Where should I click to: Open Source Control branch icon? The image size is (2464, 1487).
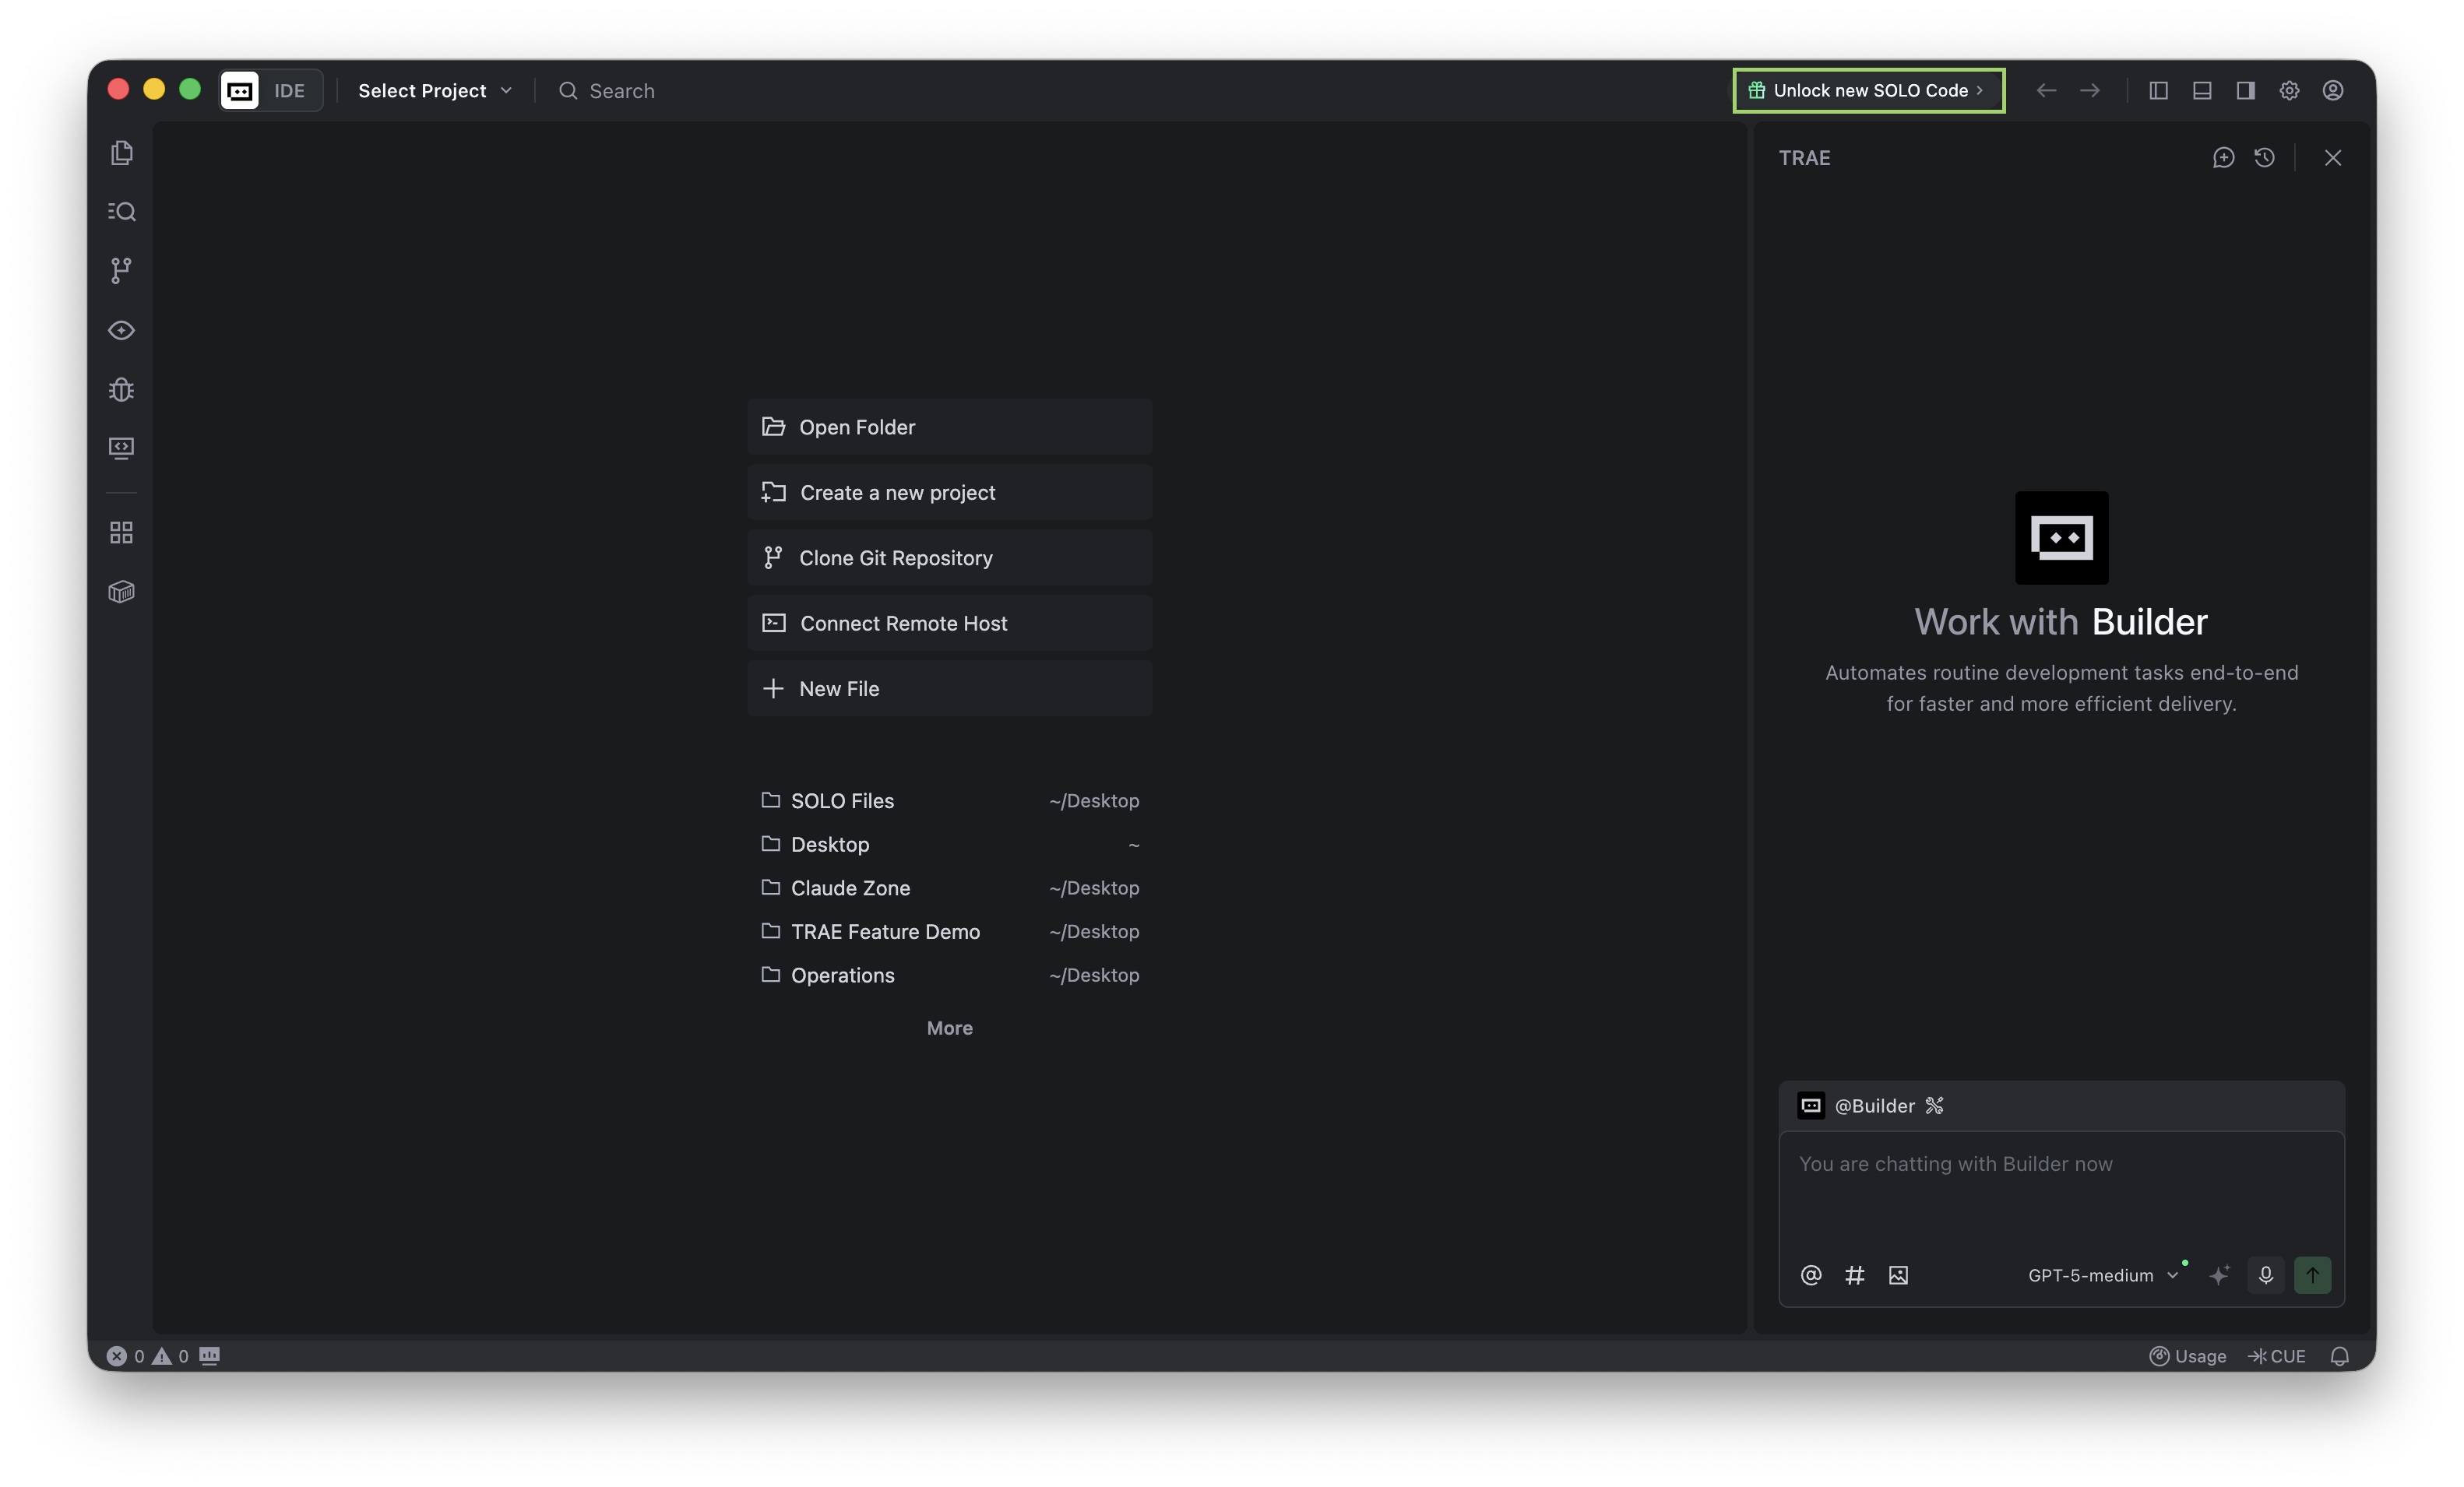(x=122, y=270)
